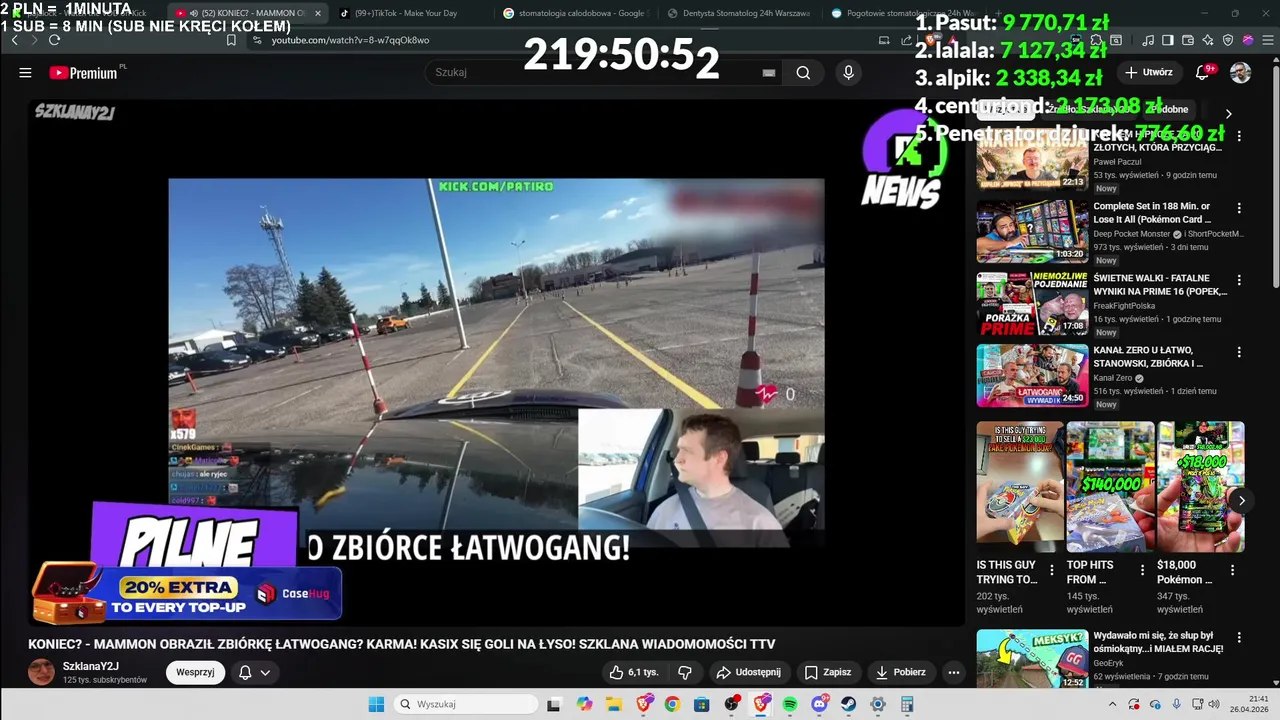Open the YouTube account avatar menu

tap(1240, 73)
